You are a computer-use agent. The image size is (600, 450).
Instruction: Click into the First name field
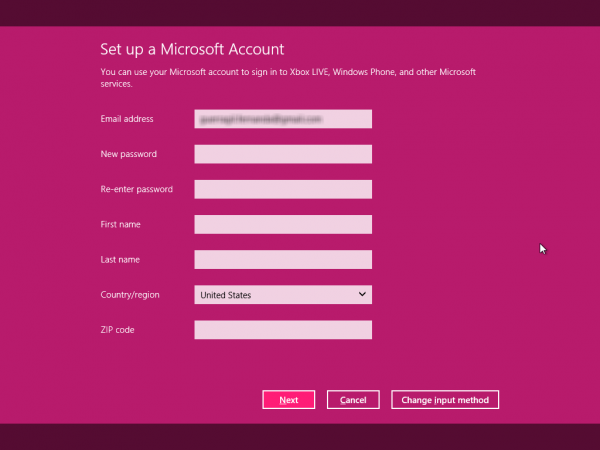283,224
